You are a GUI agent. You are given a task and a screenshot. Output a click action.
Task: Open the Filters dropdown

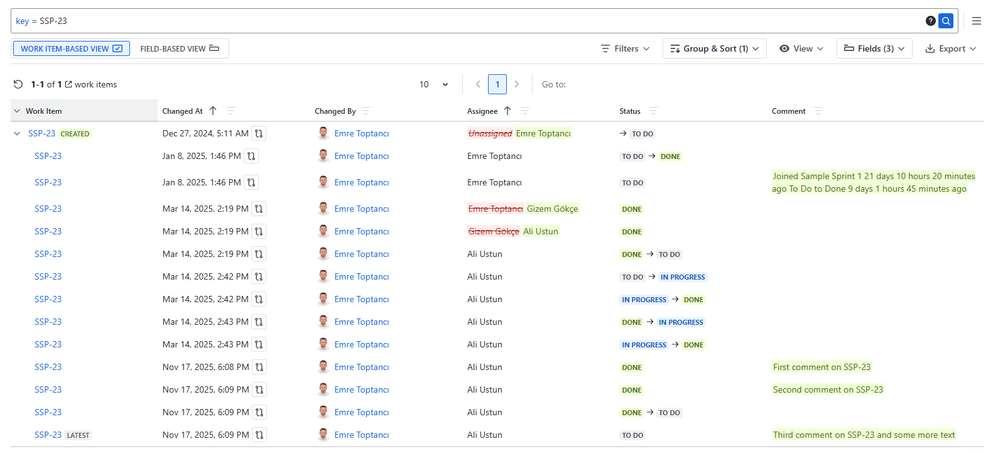coord(625,48)
